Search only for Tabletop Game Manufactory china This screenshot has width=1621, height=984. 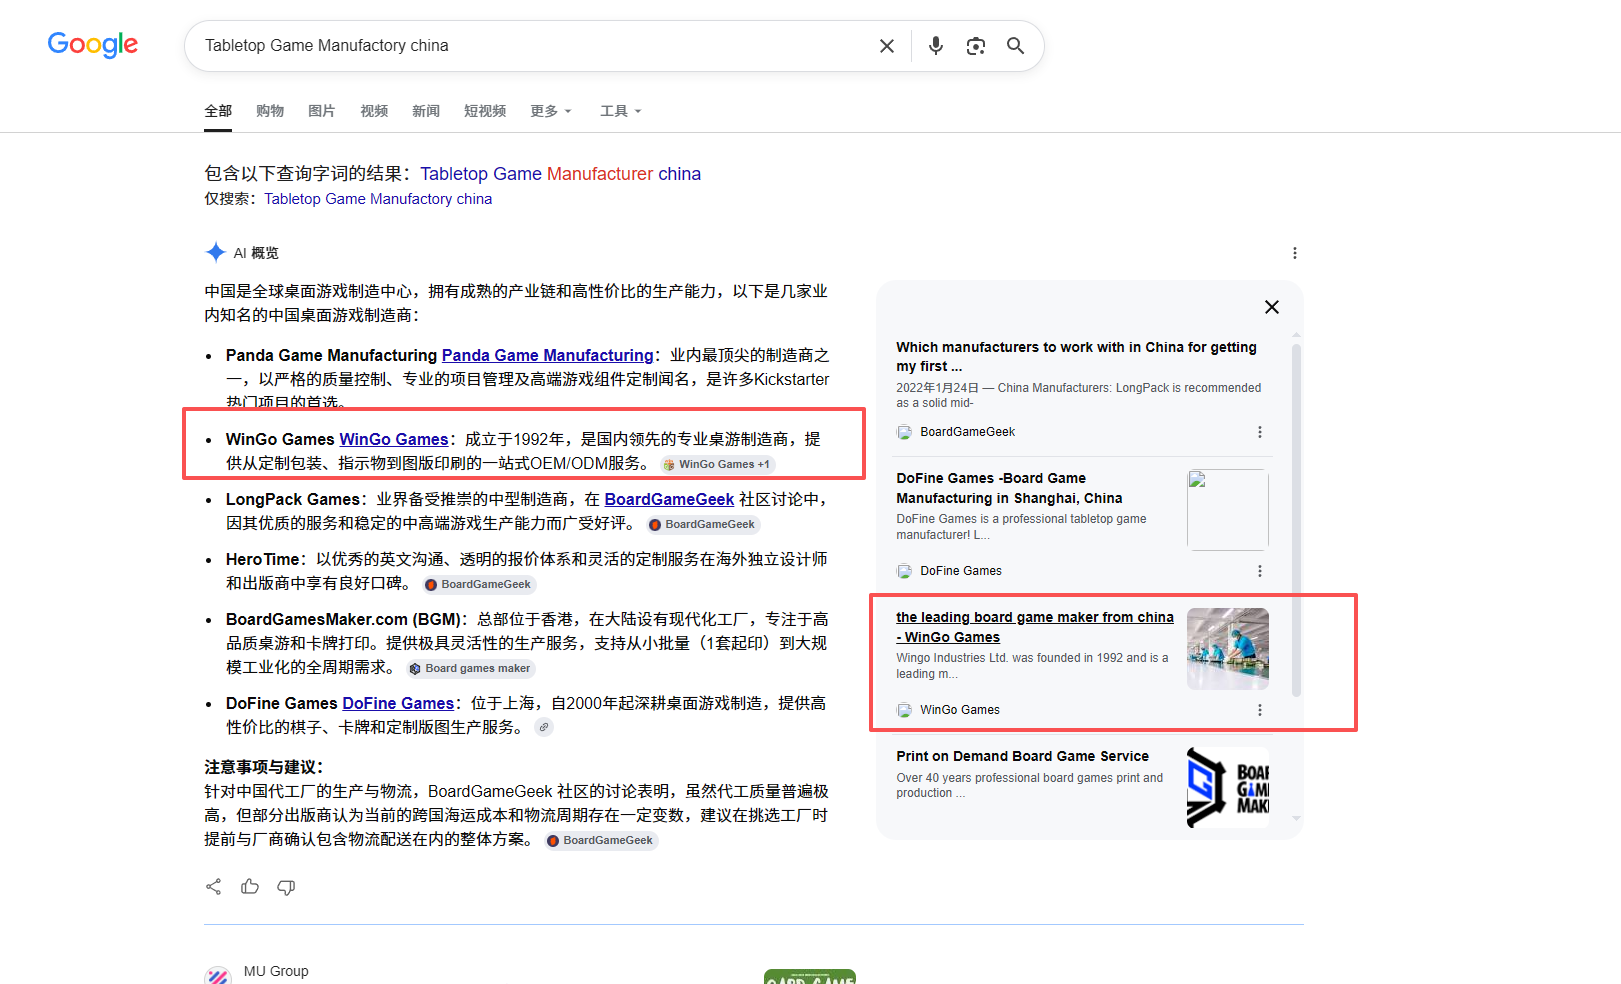378,199
